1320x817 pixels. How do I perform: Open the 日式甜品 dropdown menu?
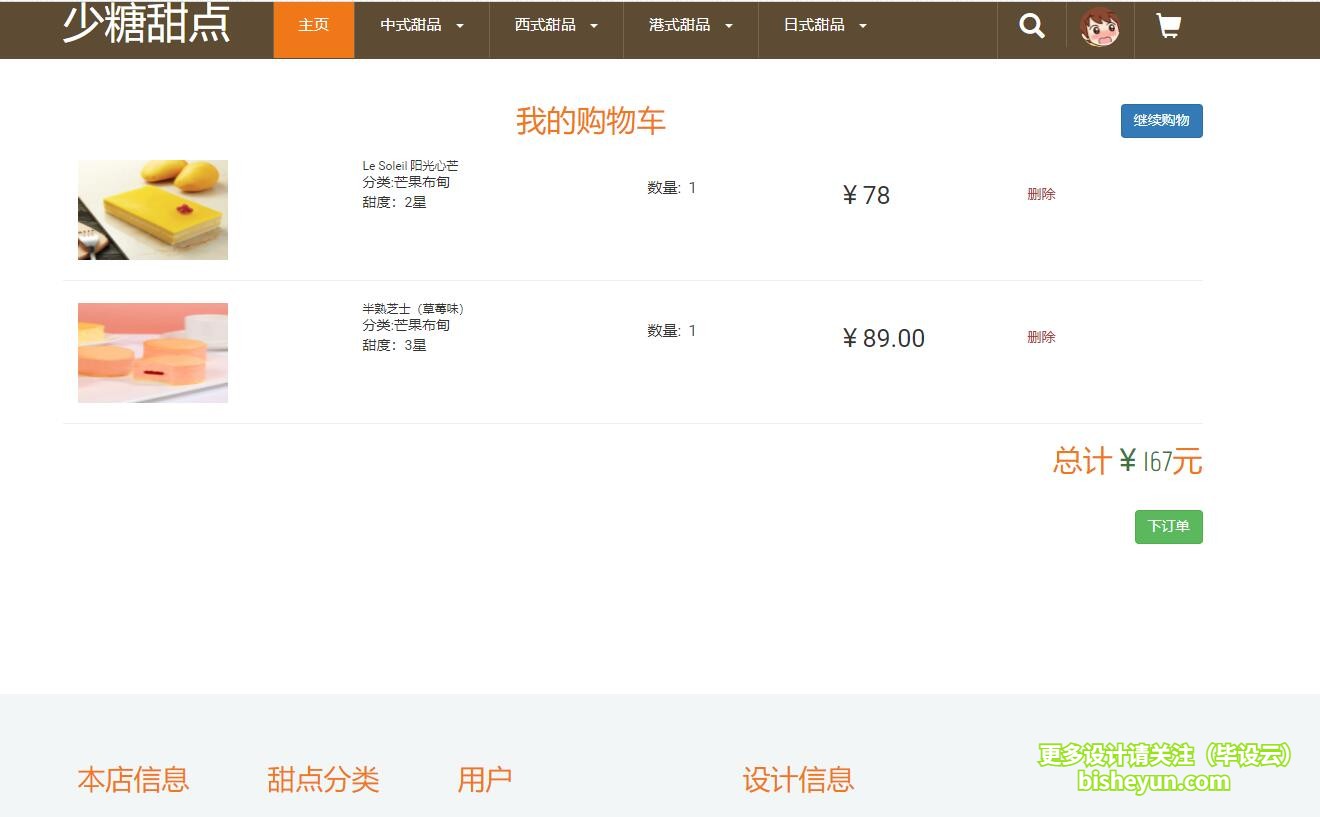point(825,25)
